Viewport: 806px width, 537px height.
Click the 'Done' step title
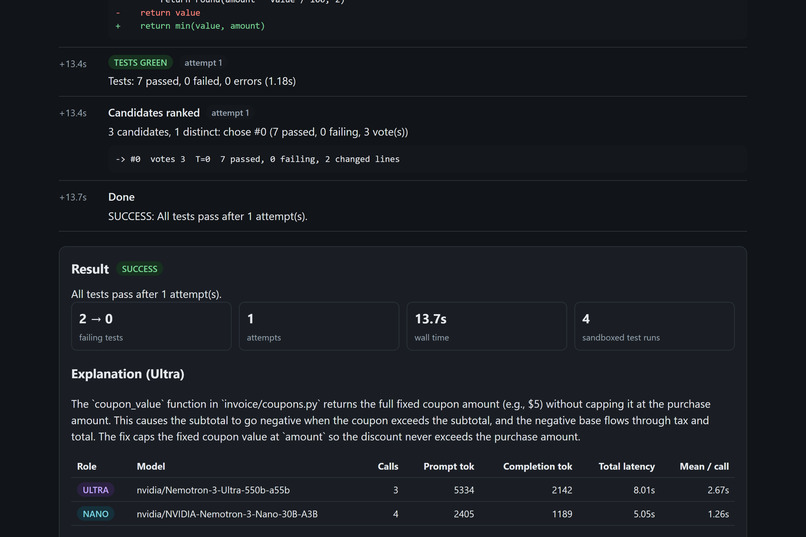[121, 197]
